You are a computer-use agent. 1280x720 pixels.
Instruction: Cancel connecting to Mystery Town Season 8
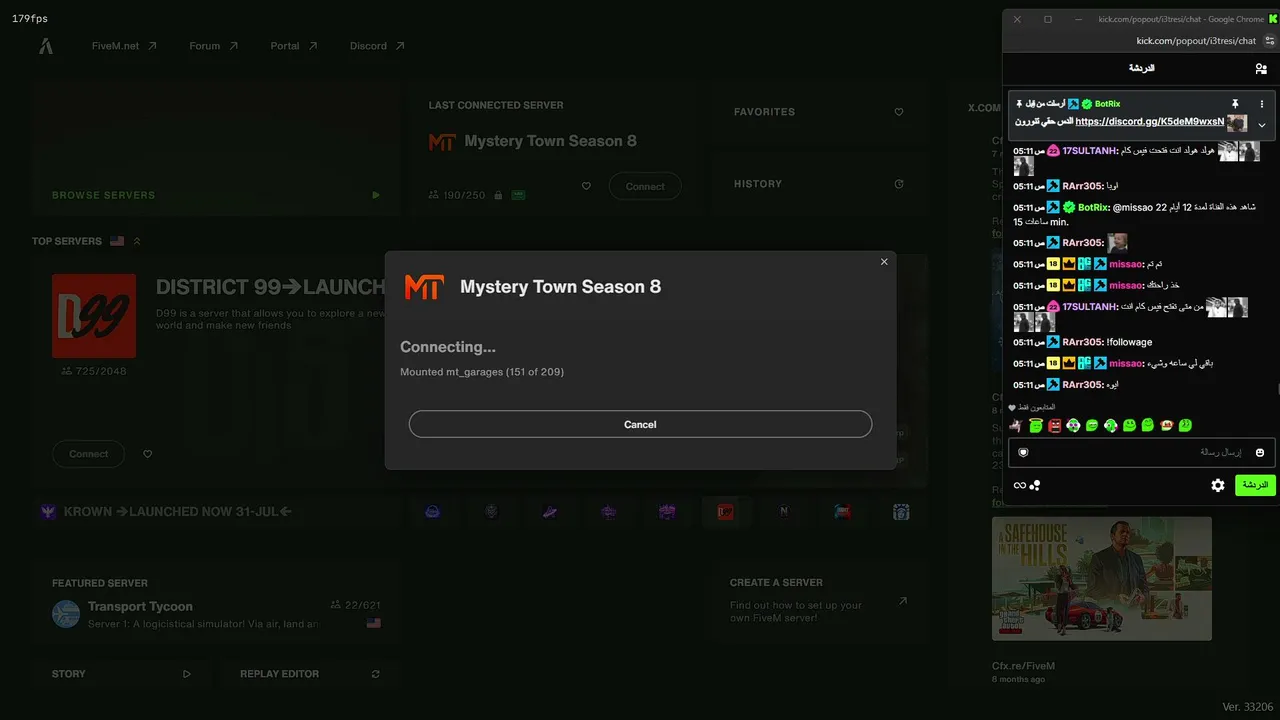[640, 424]
